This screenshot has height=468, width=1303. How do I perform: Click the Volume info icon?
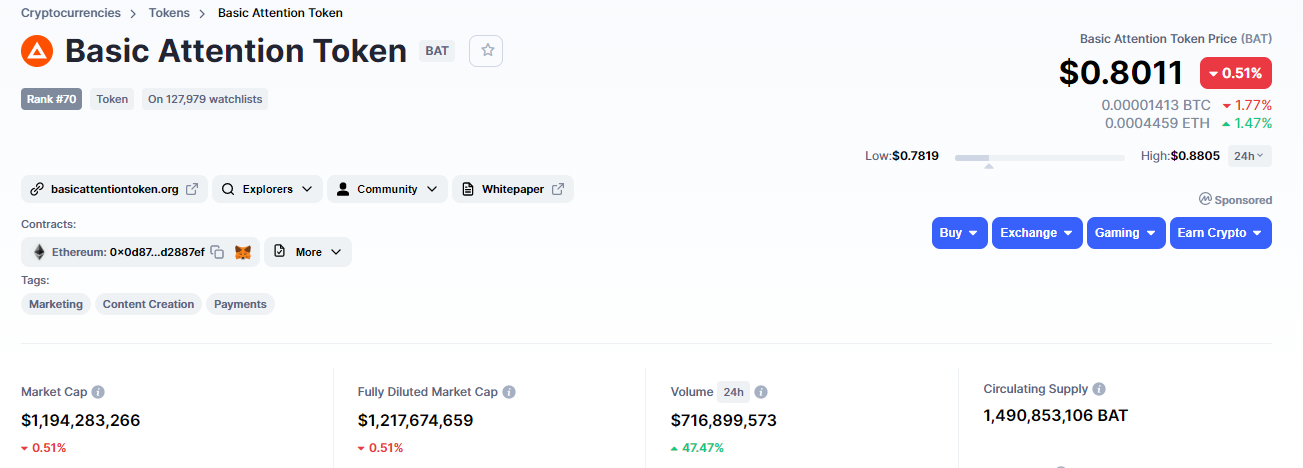click(x=761, y=392)
